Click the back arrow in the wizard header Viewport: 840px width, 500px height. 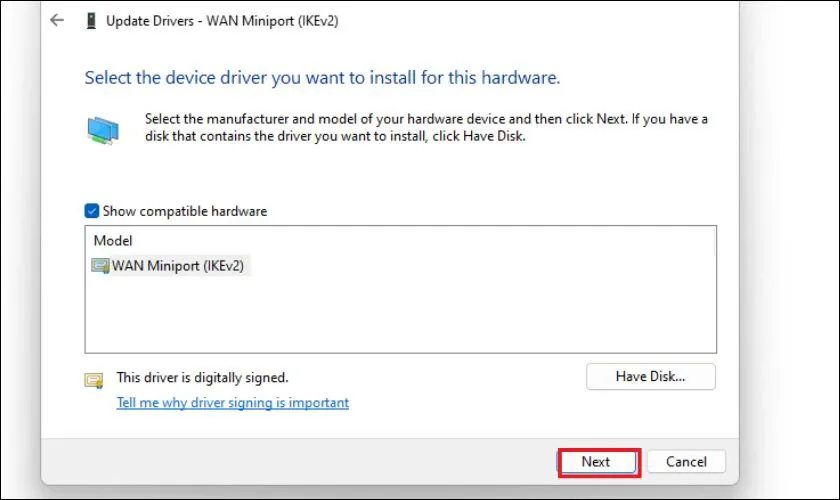coord(57,20)
